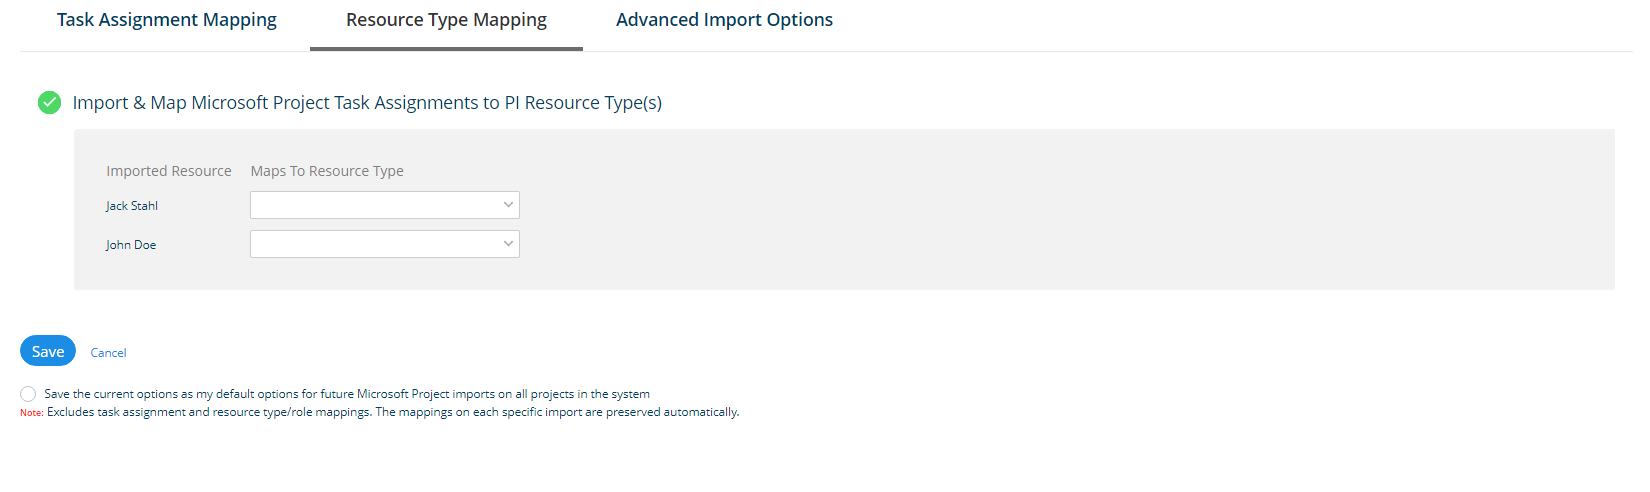Open the resource type dropdown for John Doe
Image resolution: width=1650 pixels, height=492 pixels.
375,244
